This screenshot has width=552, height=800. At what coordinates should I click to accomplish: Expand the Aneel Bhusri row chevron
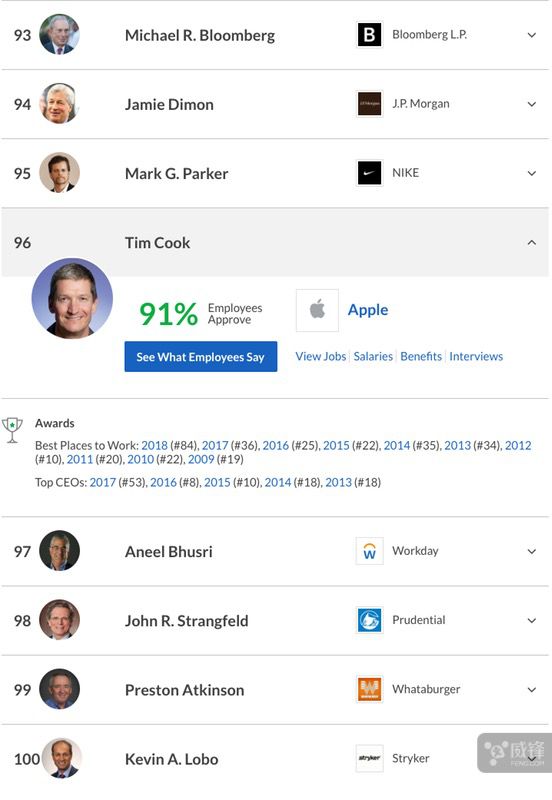point(532,551)
